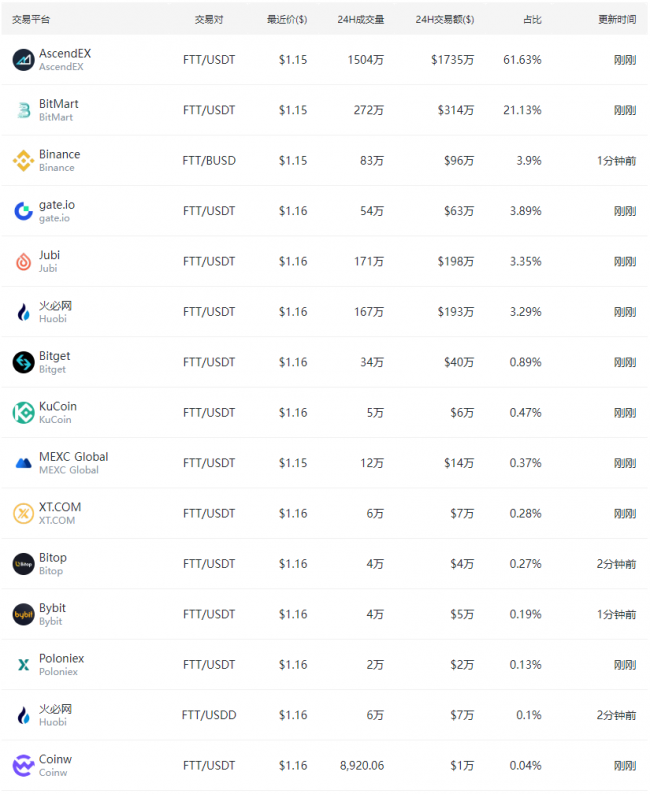Click the Poloniex teal X logo
Screen dimensions: 650x794
pos(23,665)
